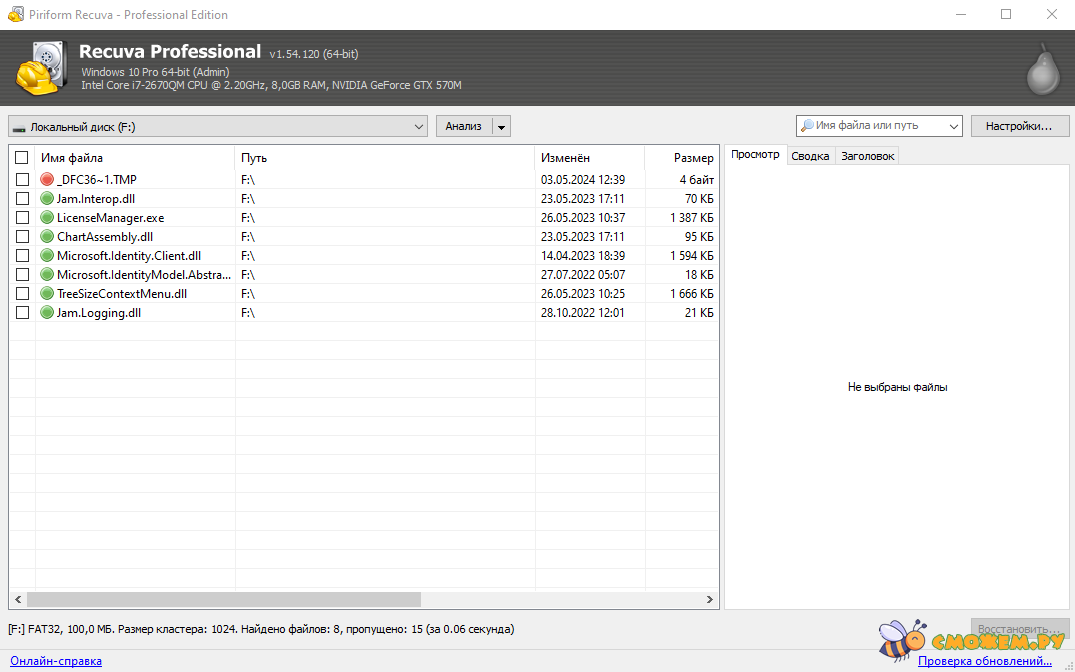Sort by the Путь column header
The height and width of the screenshot is (672, 1075).
point(385,158)
